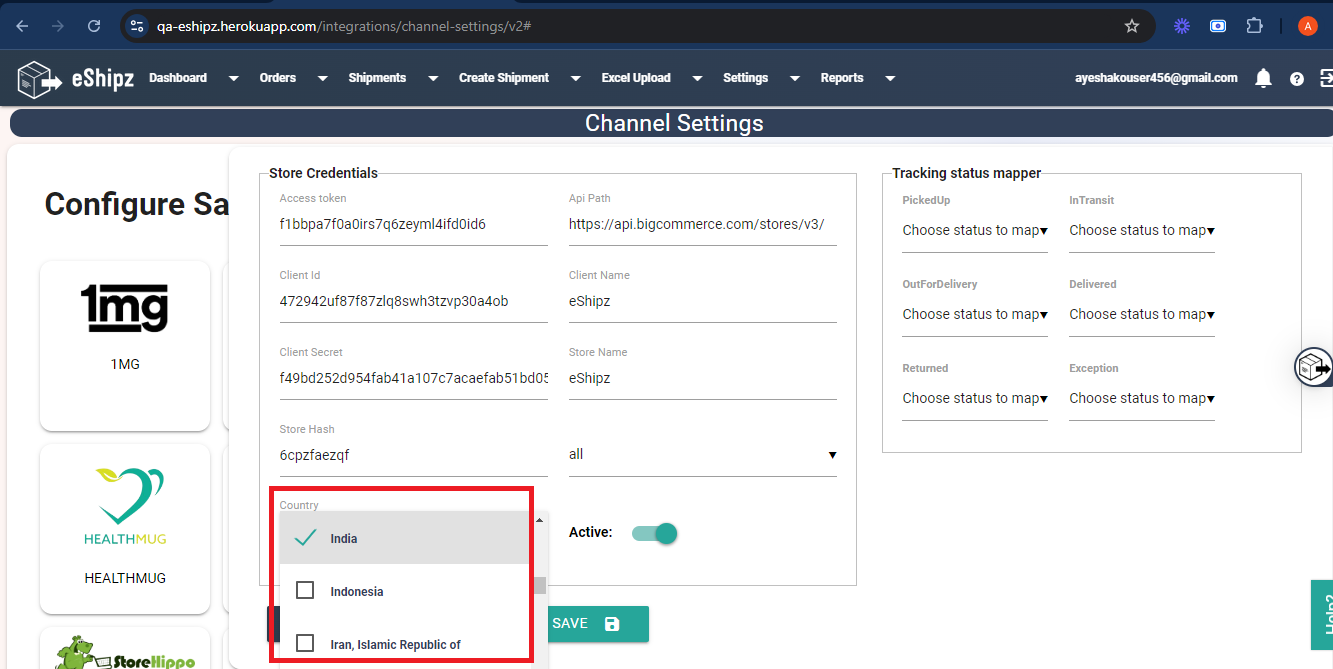Open the Exception status dropdown
1333x669 pixels.
pos(1142,399)
